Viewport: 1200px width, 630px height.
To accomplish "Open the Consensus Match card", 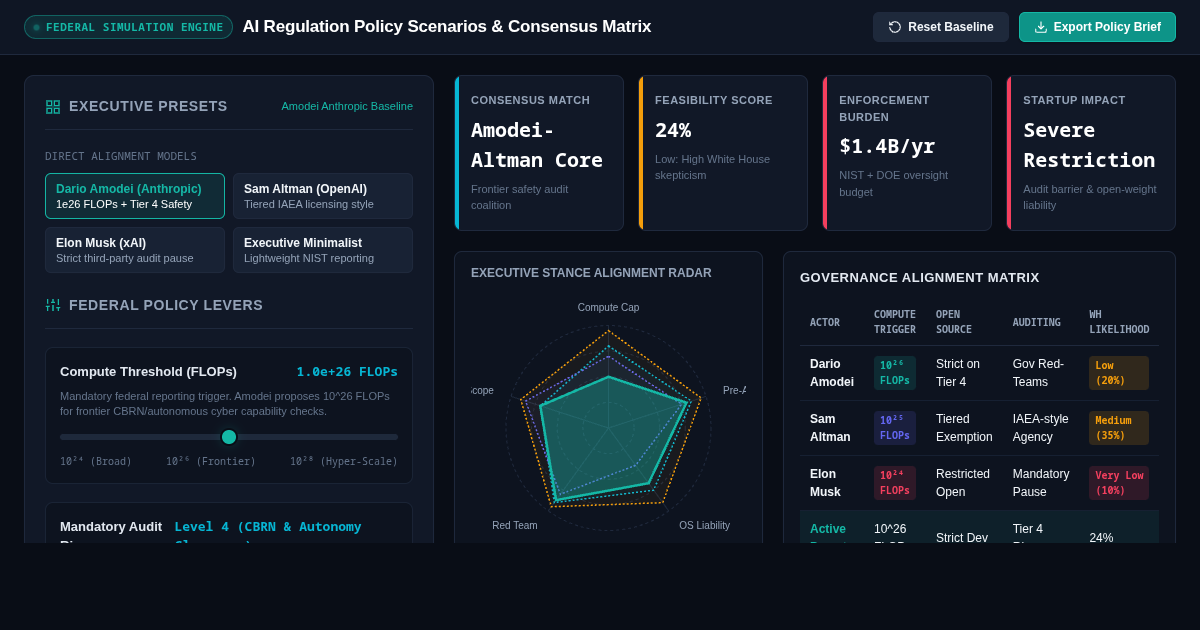I will [x=539, y=153].
